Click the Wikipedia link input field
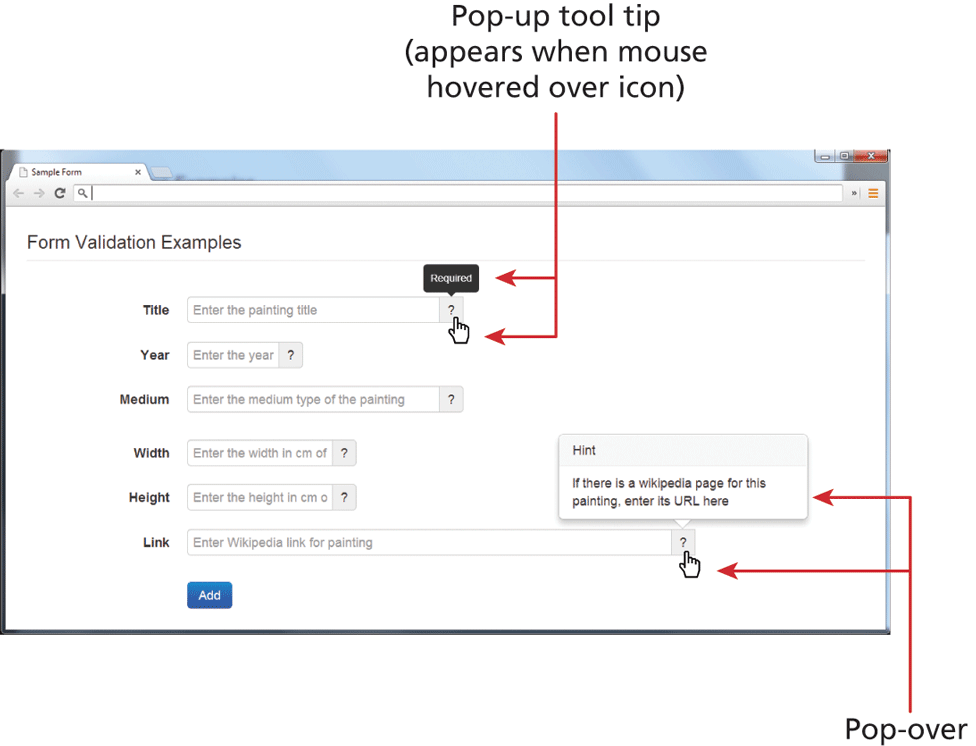The width and height of the screenshot is (976, 746). [x=428, y=542]
